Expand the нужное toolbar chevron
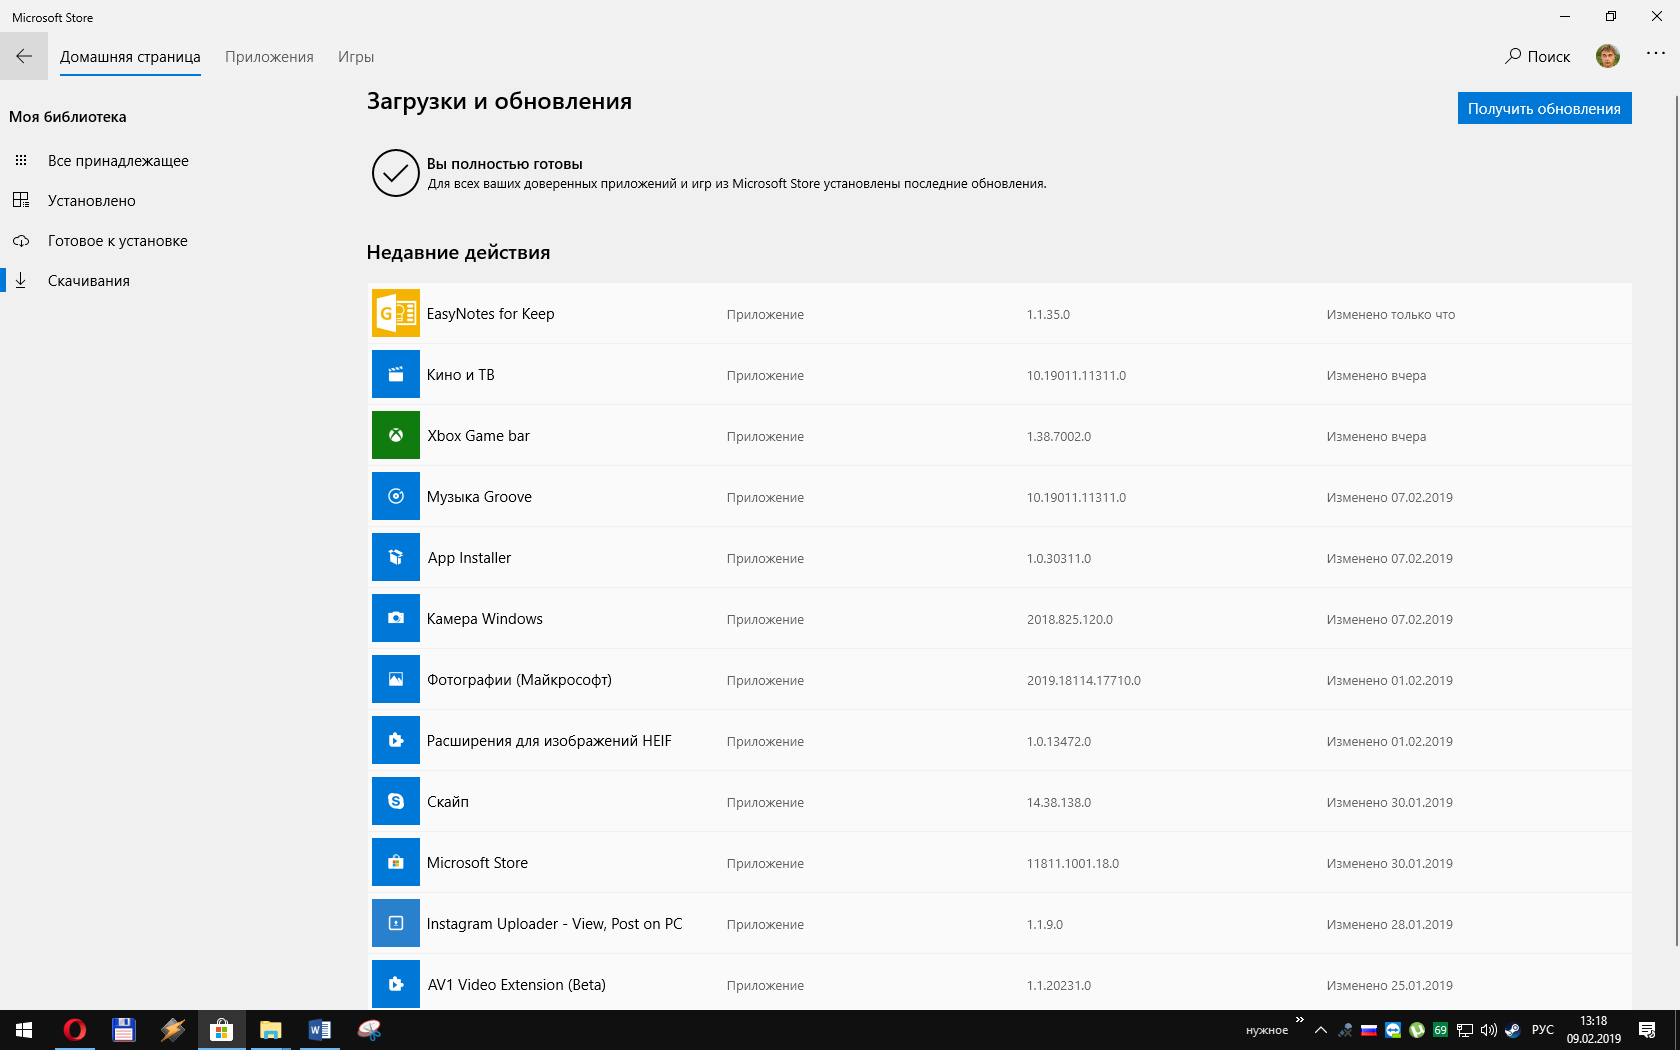The image size is (1680, 1050). tap(1299, 1020)
